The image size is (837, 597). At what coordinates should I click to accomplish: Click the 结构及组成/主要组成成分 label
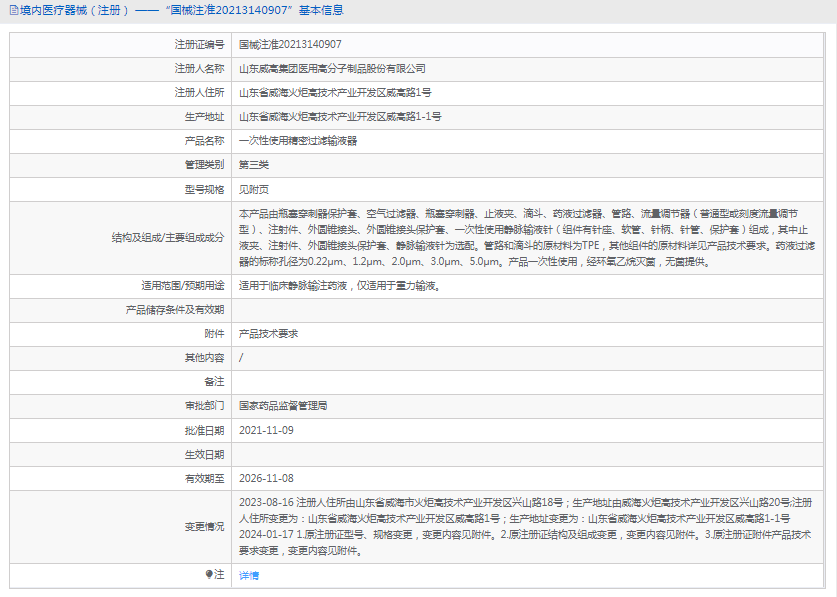click(x=168, y=238)
